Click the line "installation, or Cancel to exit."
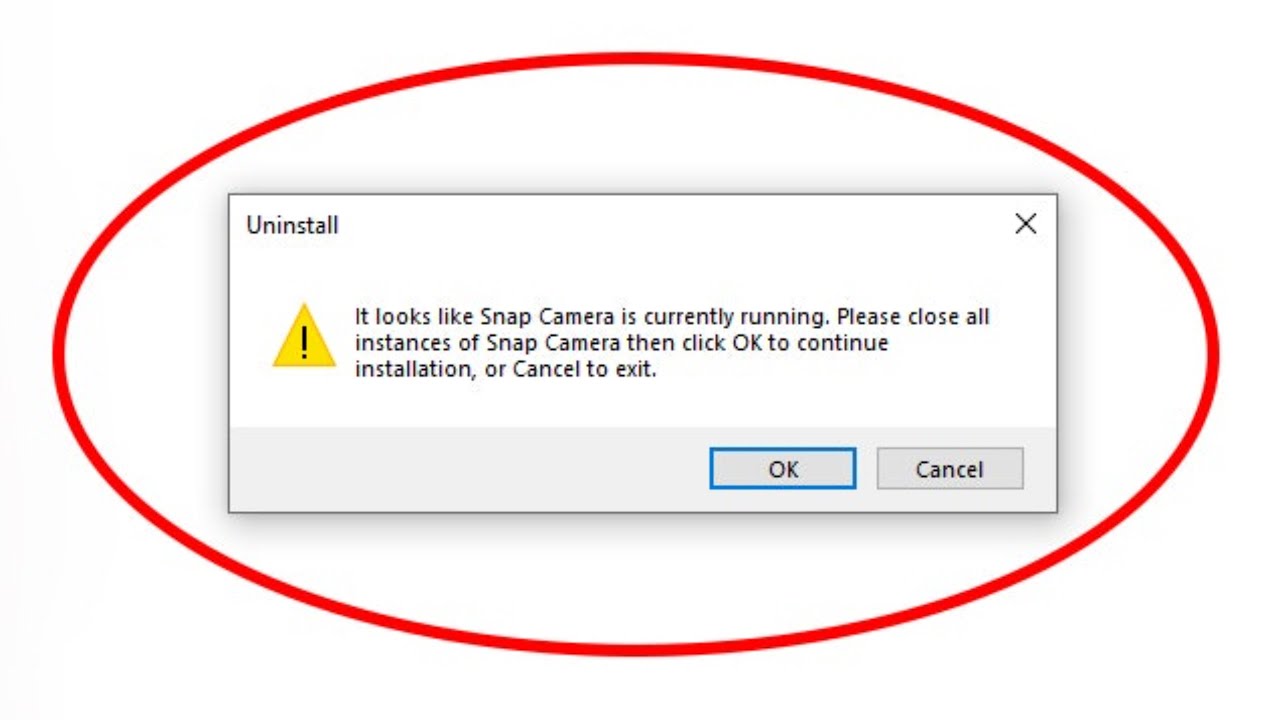This screenshot has height=720, width=1280. pyautogui.click(x=505, y=369)
